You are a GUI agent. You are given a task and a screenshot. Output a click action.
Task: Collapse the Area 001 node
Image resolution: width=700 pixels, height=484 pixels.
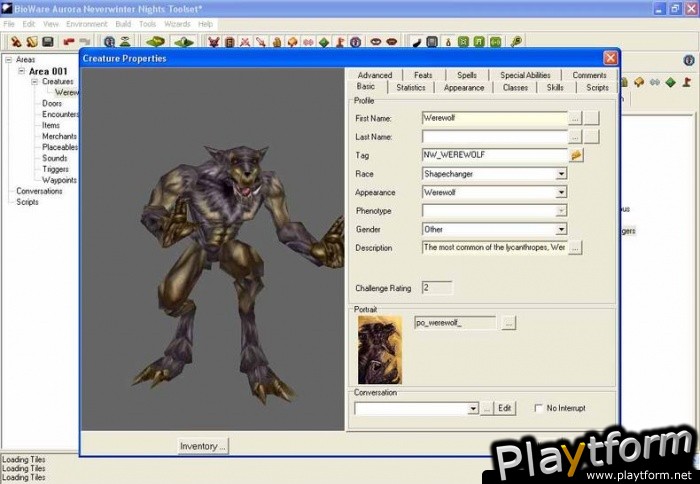coord(21,71)
